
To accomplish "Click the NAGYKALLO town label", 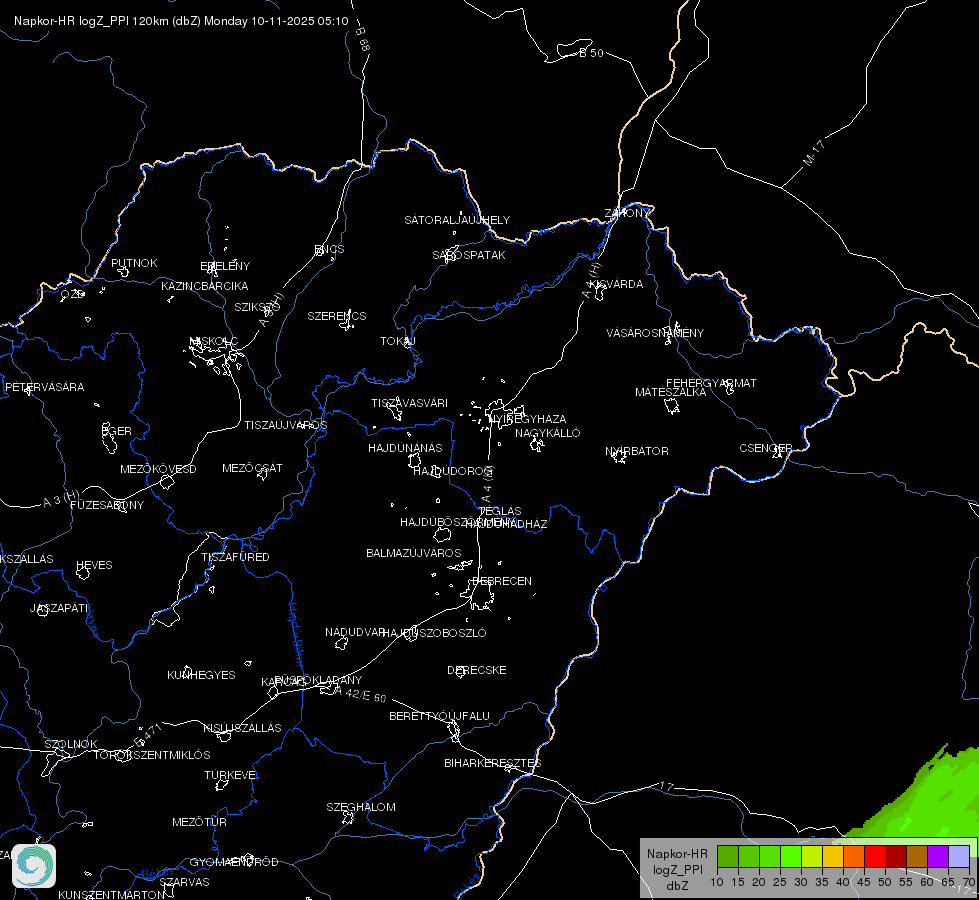I will (x=548, y=433).
